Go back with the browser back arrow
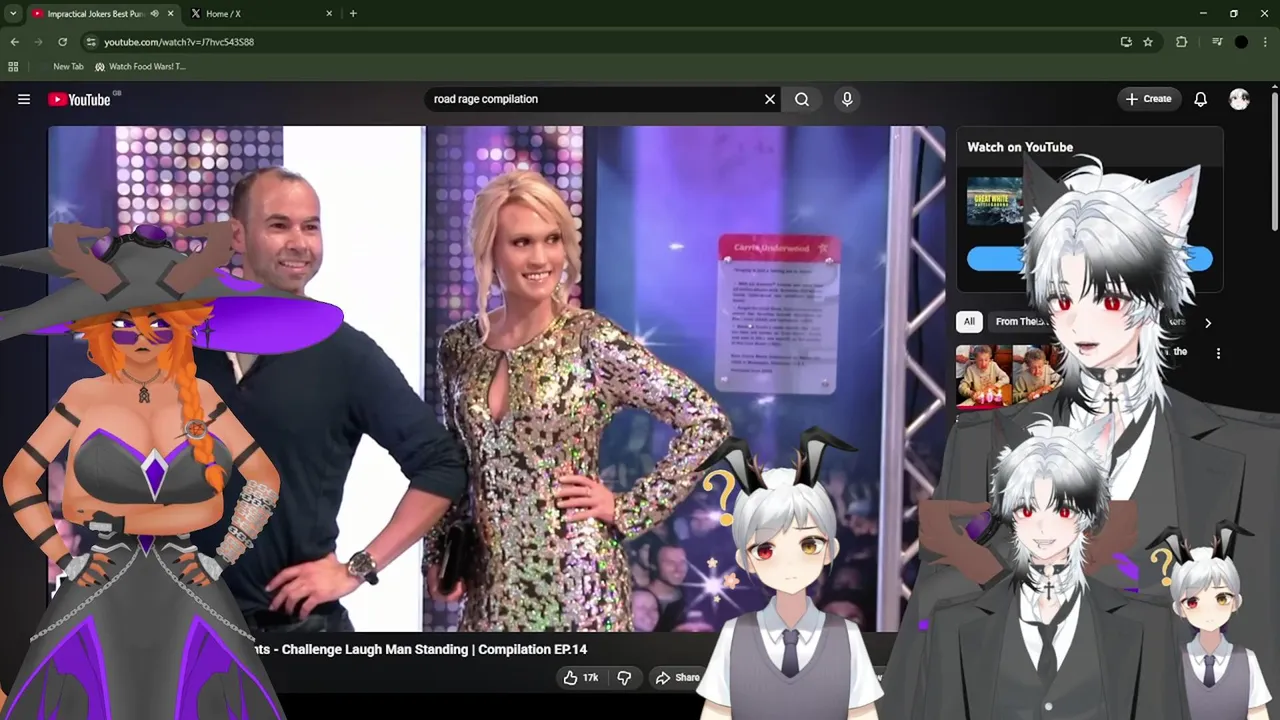 pos(14,42)
